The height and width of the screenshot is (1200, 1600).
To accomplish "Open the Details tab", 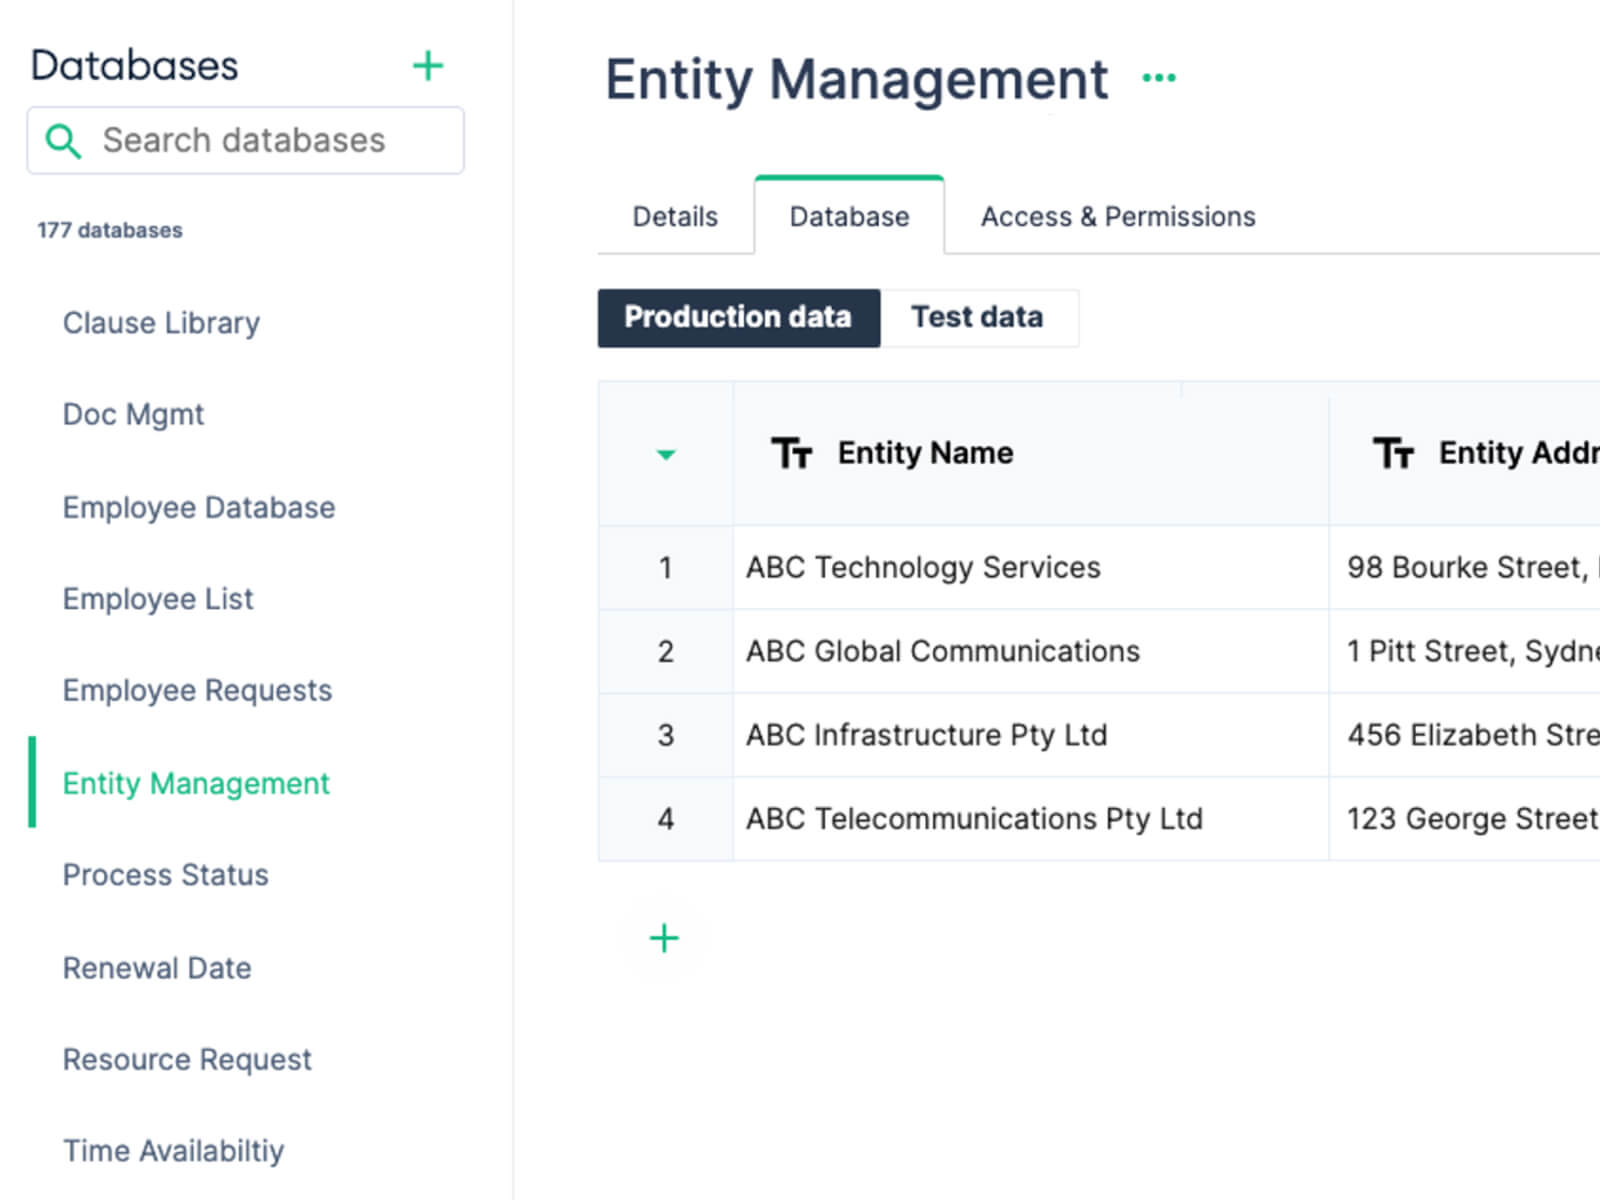I will pyautogui.click(x=675, y=217).
